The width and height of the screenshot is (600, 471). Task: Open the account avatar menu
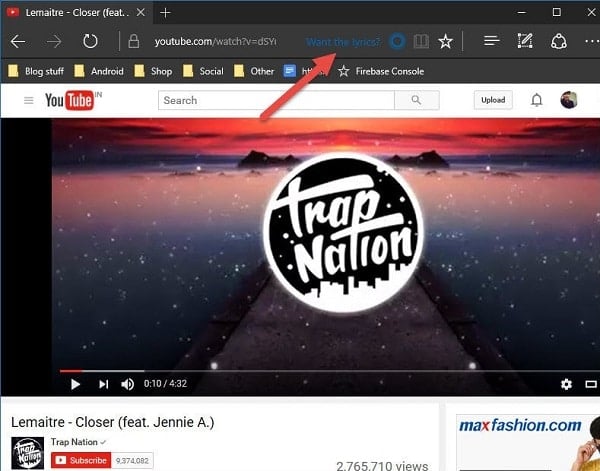(x=569, y=100)
